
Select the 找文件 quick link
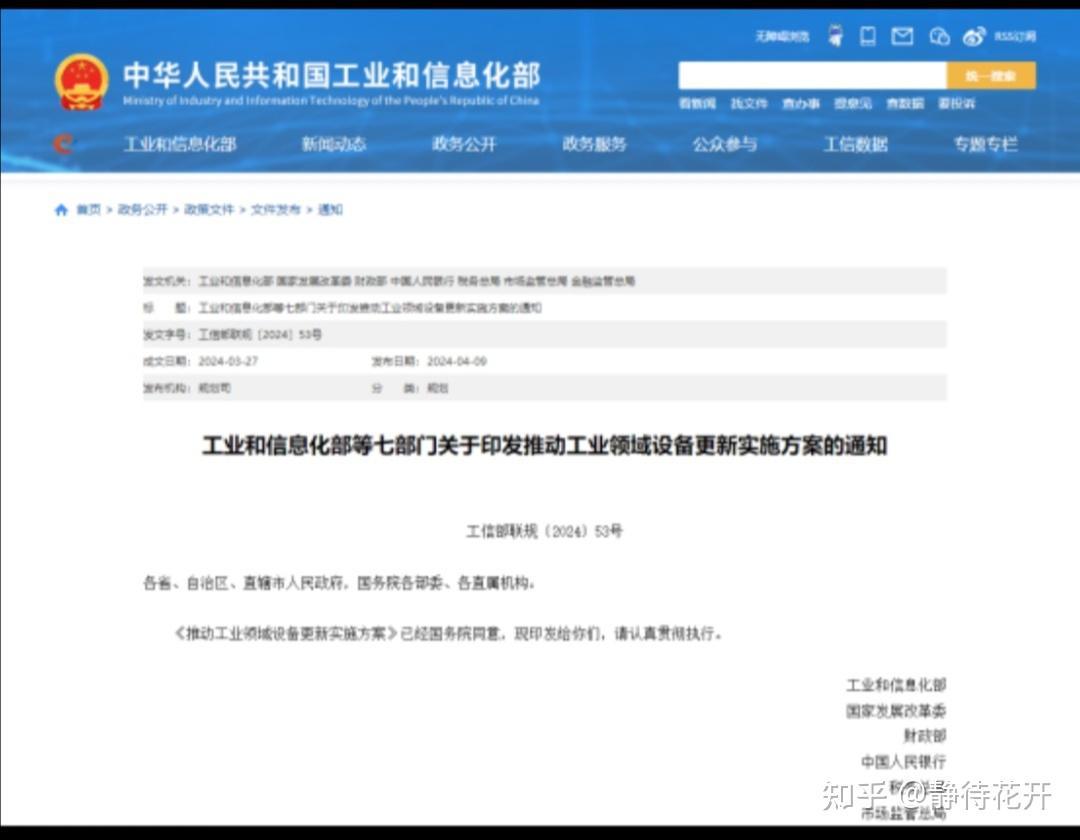click(749, 104)
